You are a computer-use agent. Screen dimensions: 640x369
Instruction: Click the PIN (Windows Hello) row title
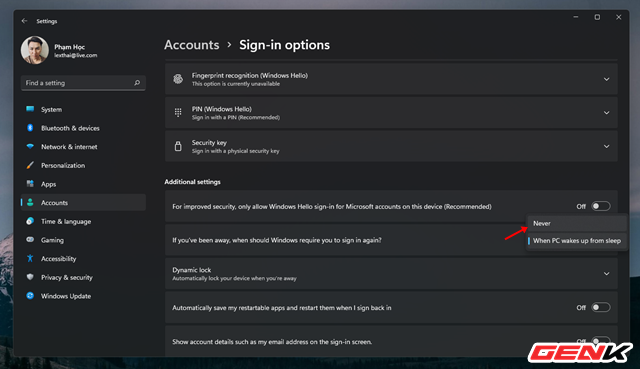click(222, 109)
